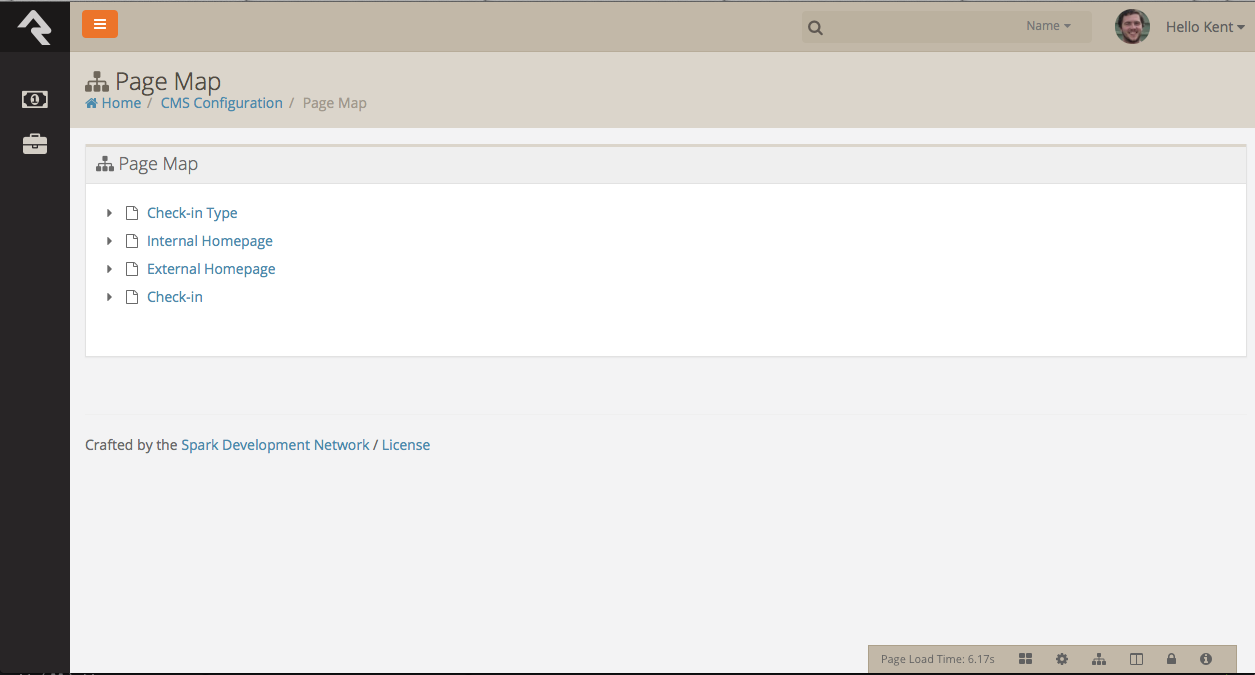Open the Finance section in sidebar
Screen dimensions: 1255x675
(x=35, y=99)
